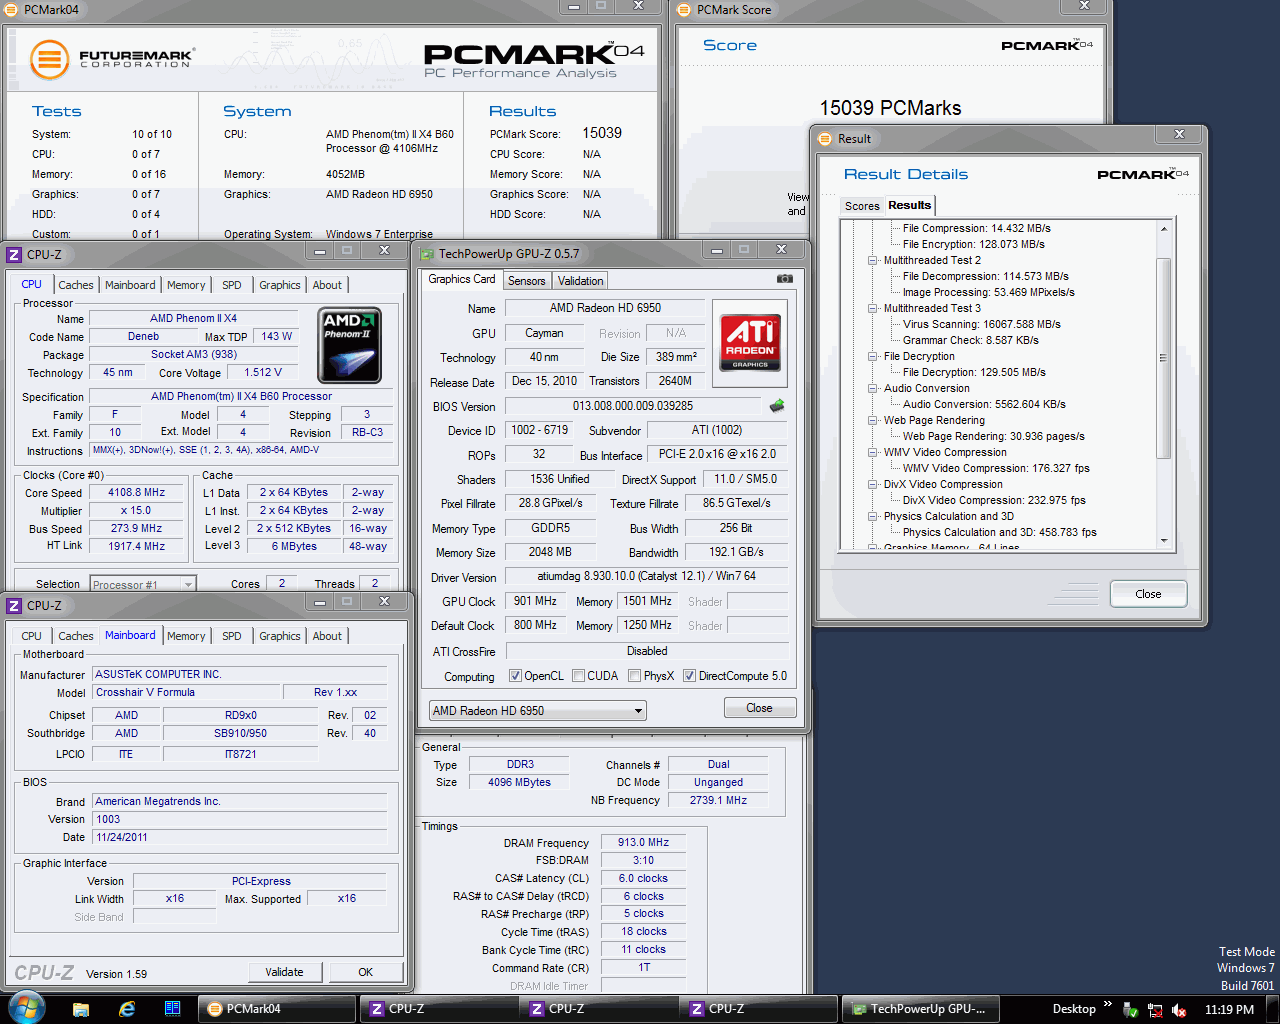
Task: Click the GPU-Z camera screenshot icon
Action: point(785,279)
